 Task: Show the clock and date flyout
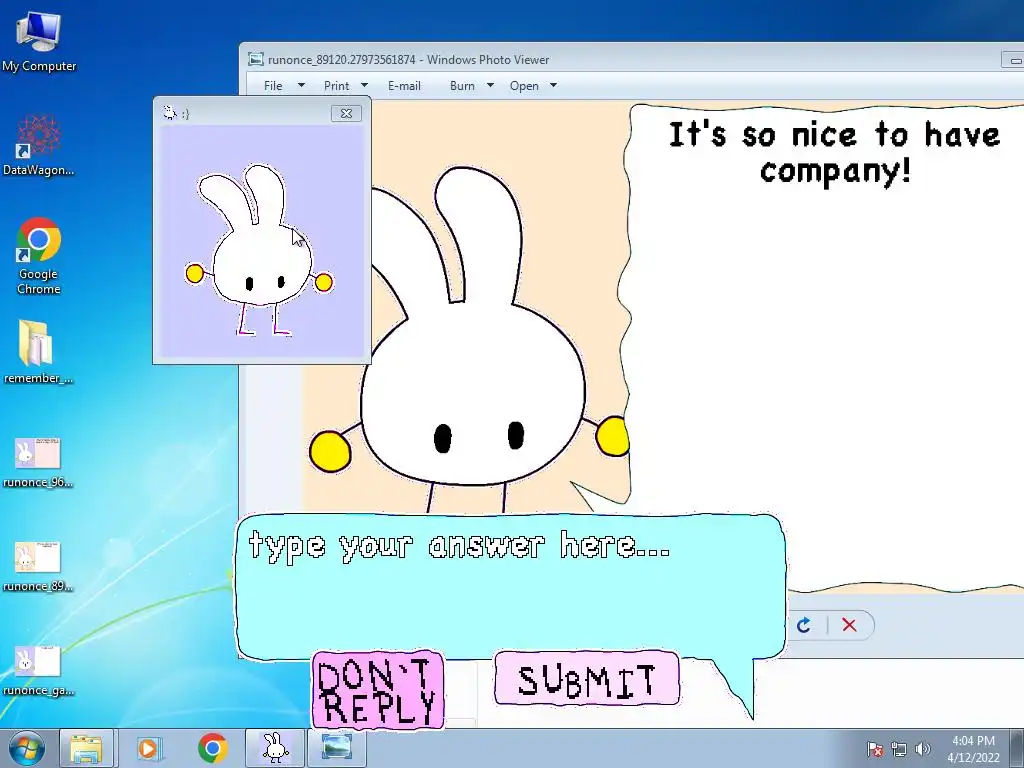[973, 749]
